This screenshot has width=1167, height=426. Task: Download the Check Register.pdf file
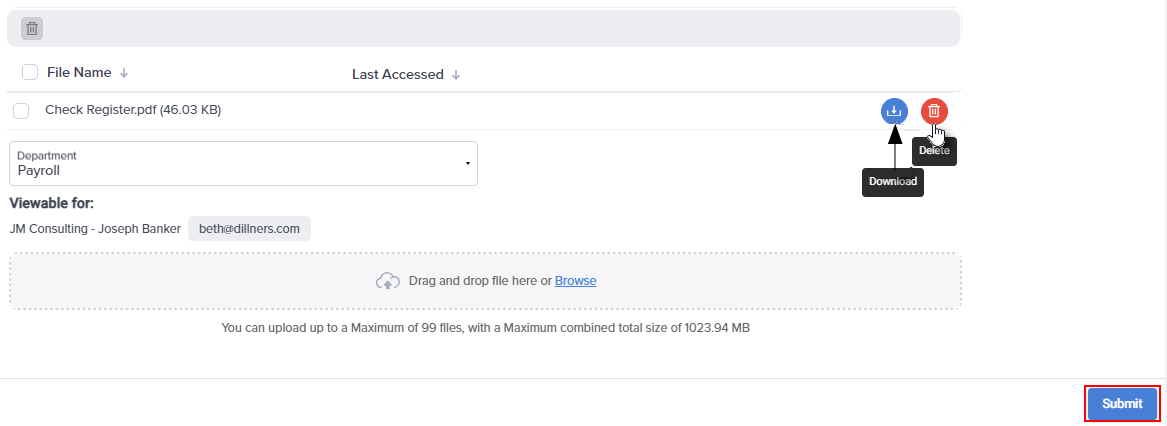[895, 112]
